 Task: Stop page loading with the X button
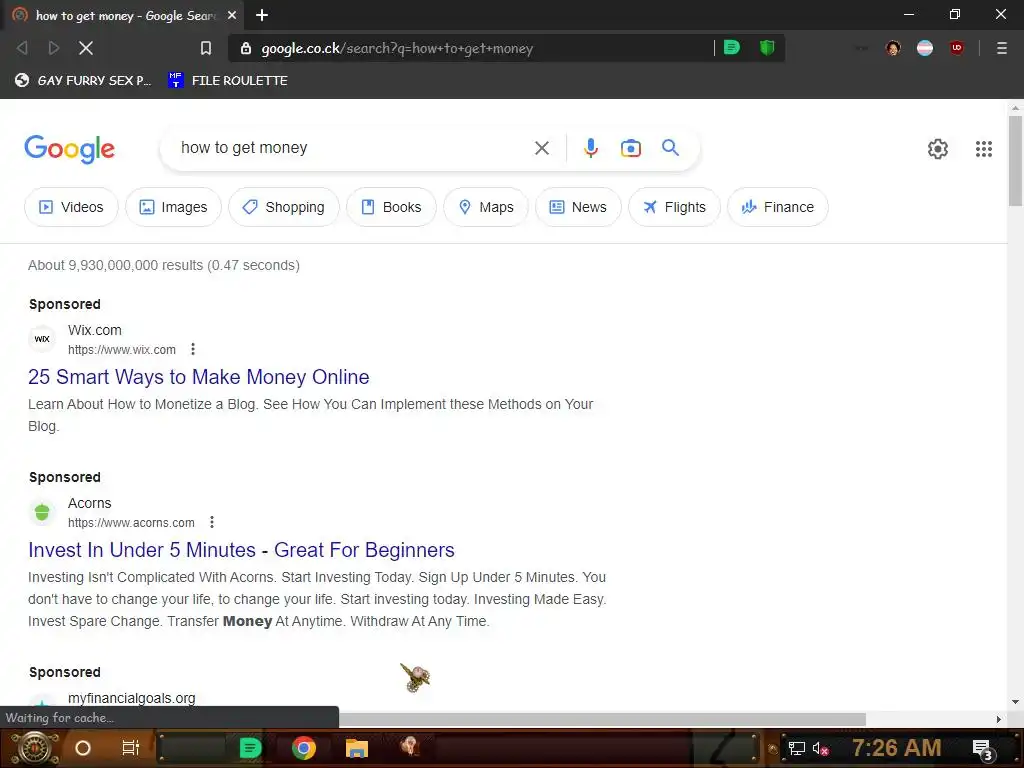(86, 48)
